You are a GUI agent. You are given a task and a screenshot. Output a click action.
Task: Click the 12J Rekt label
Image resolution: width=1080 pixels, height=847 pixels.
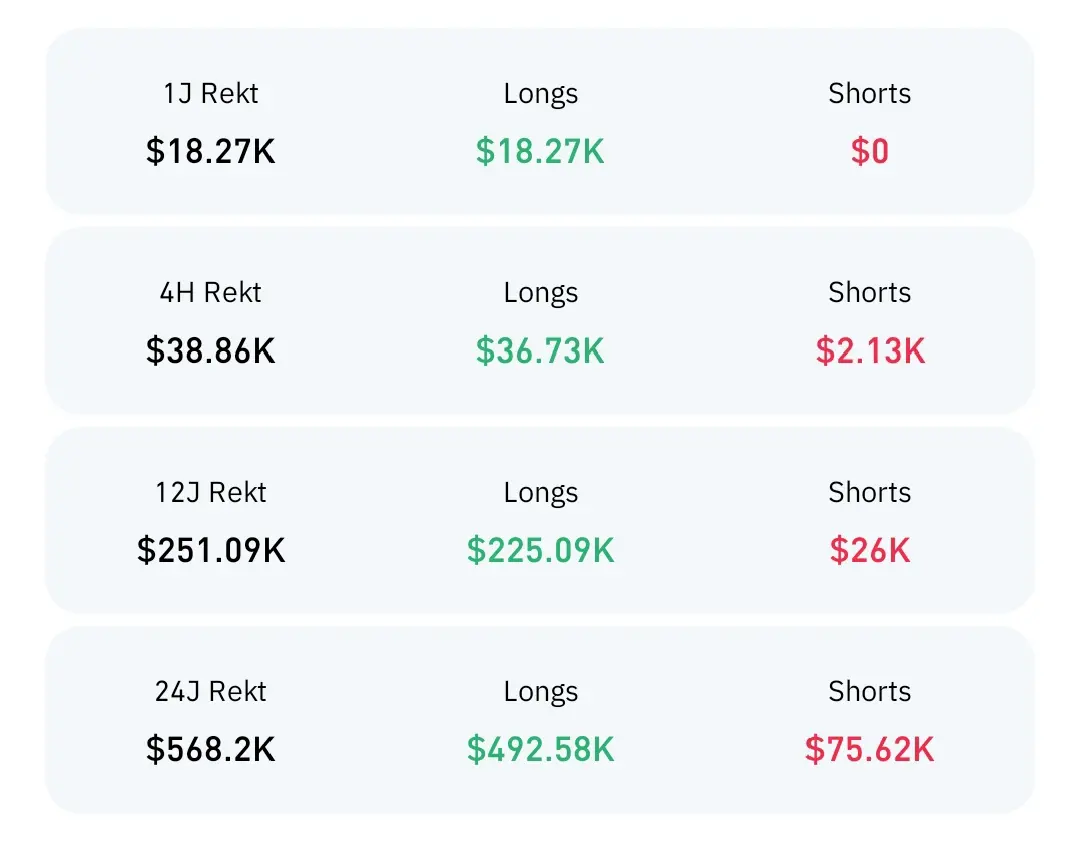(211, 493)
